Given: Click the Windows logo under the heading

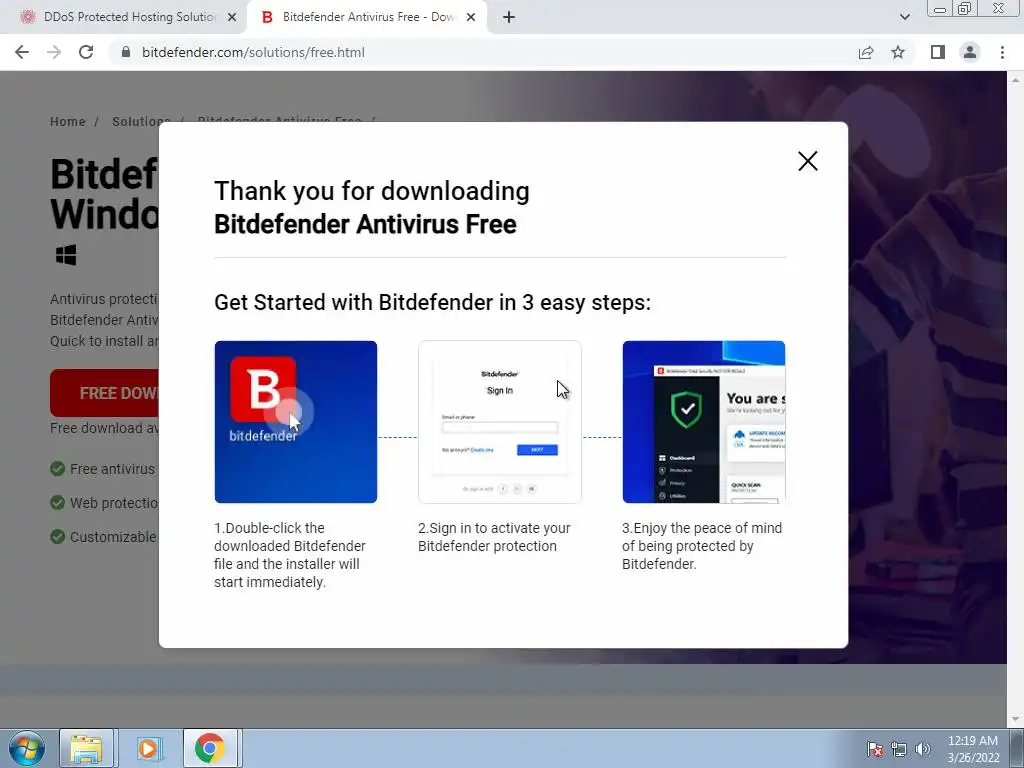Looking at the screenshot, I should 66,255.
